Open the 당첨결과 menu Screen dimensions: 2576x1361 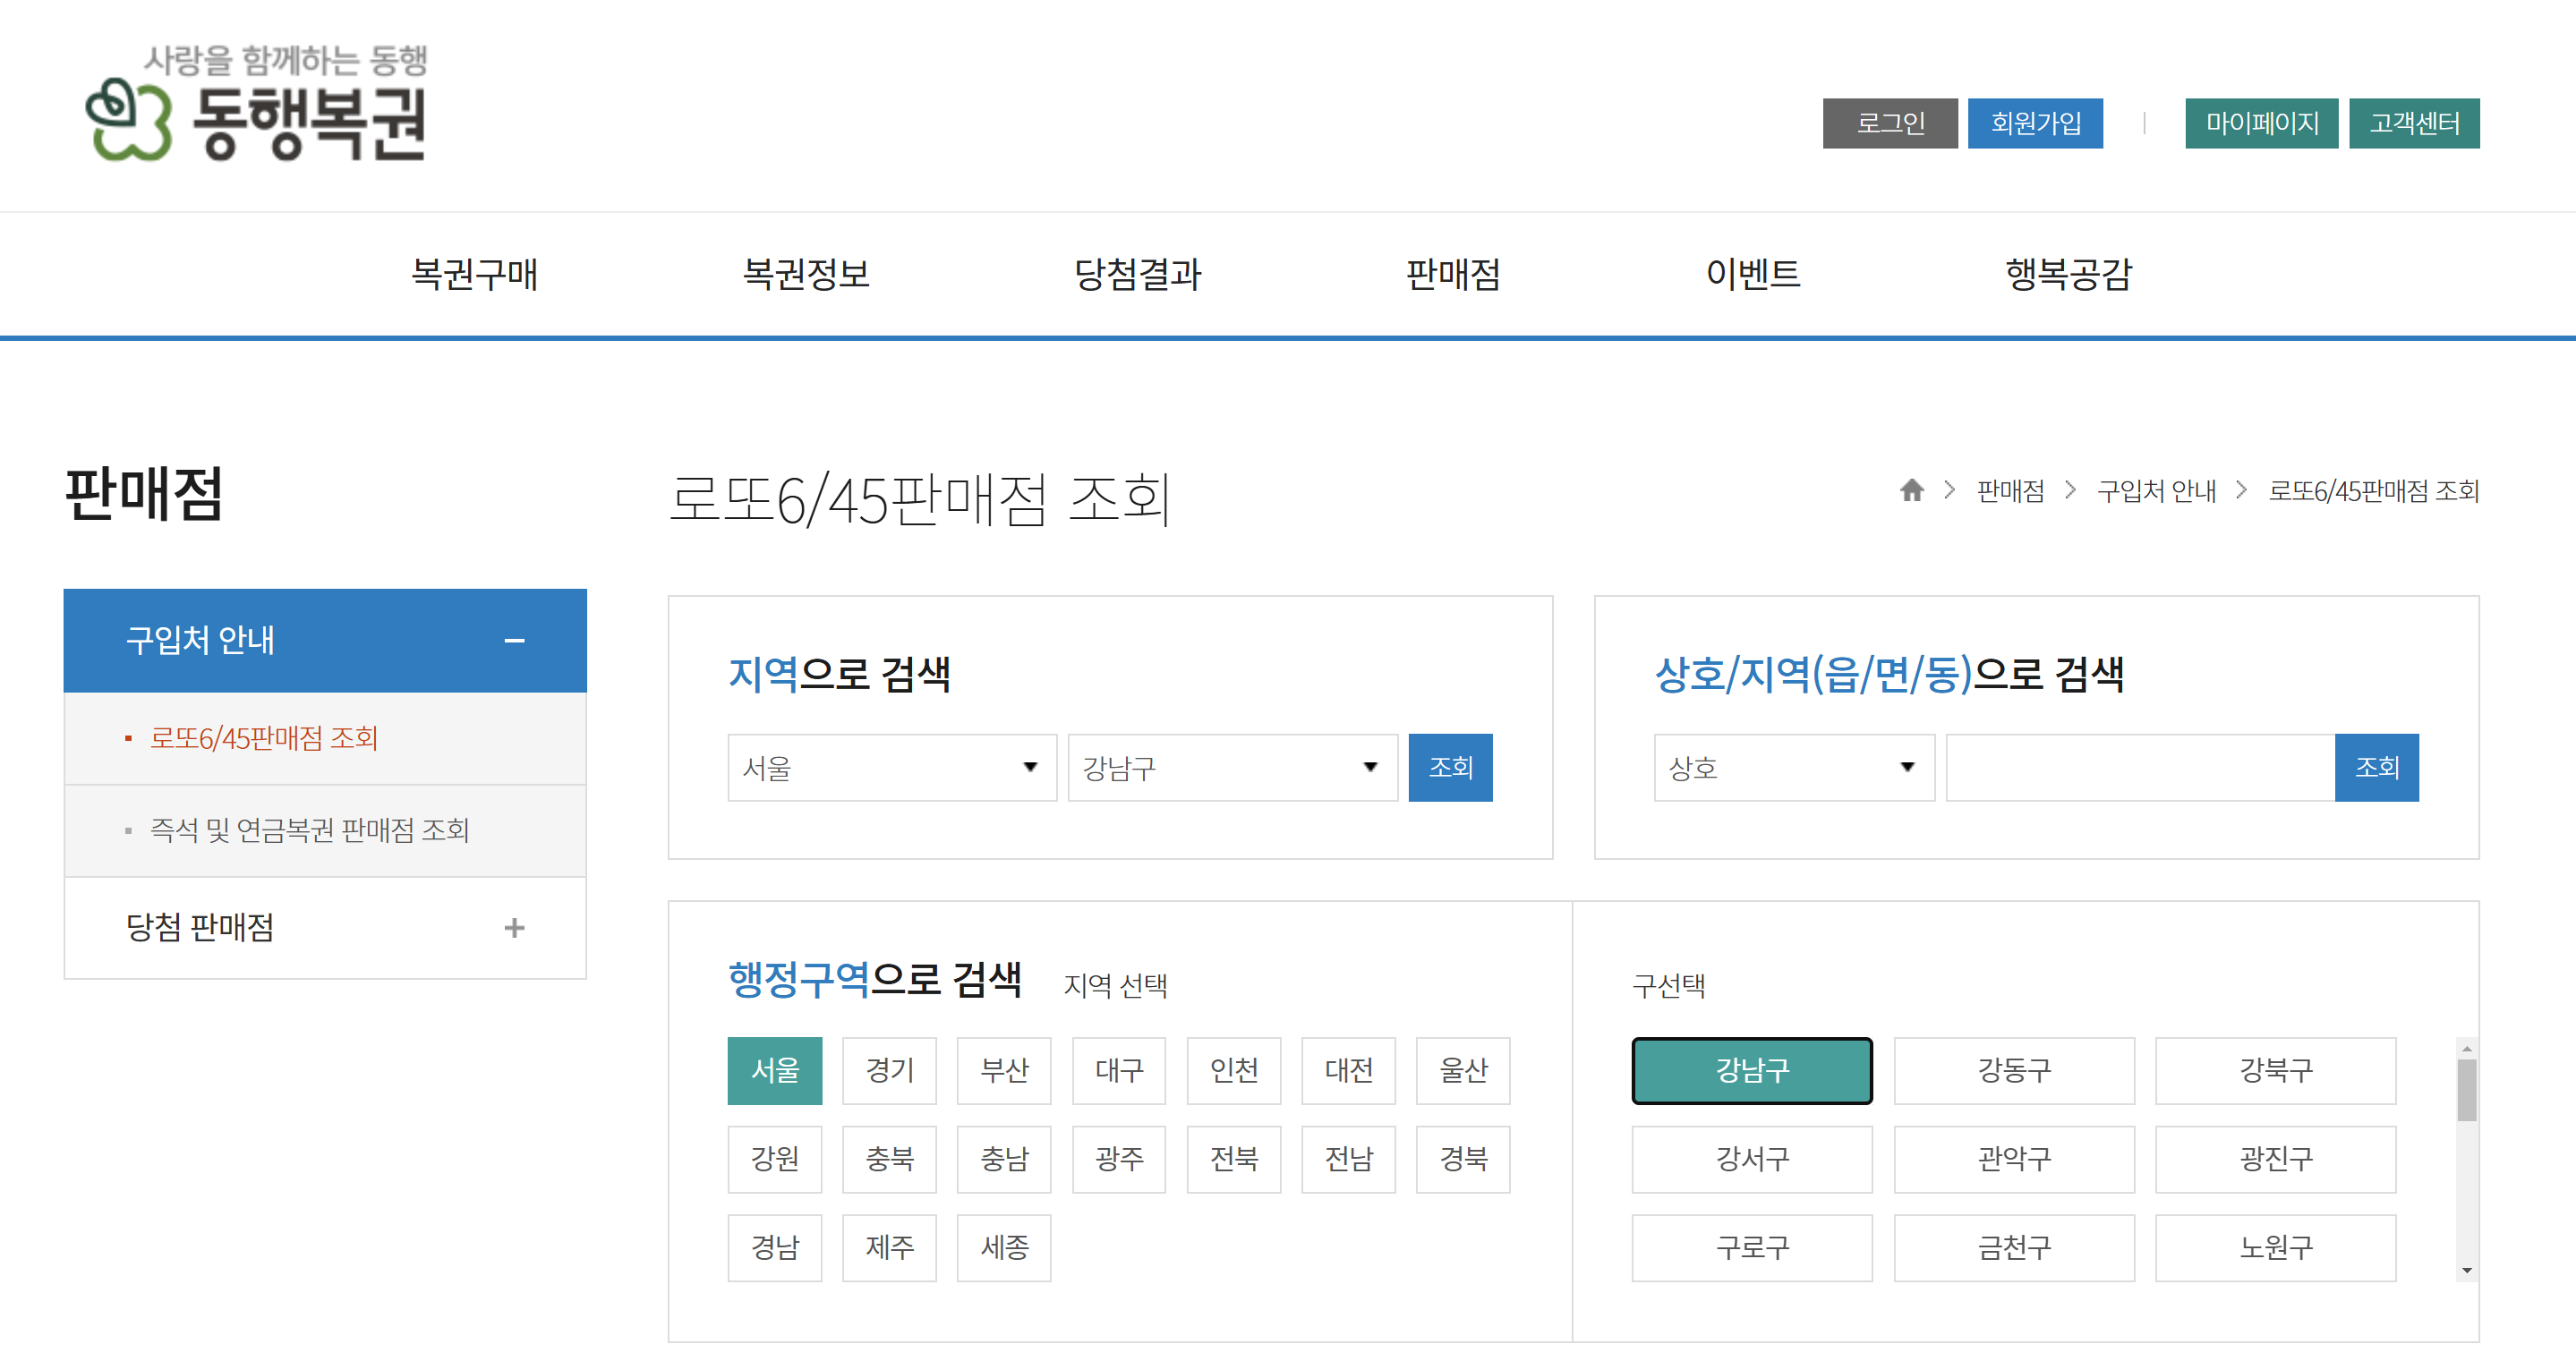[1137, 274]
